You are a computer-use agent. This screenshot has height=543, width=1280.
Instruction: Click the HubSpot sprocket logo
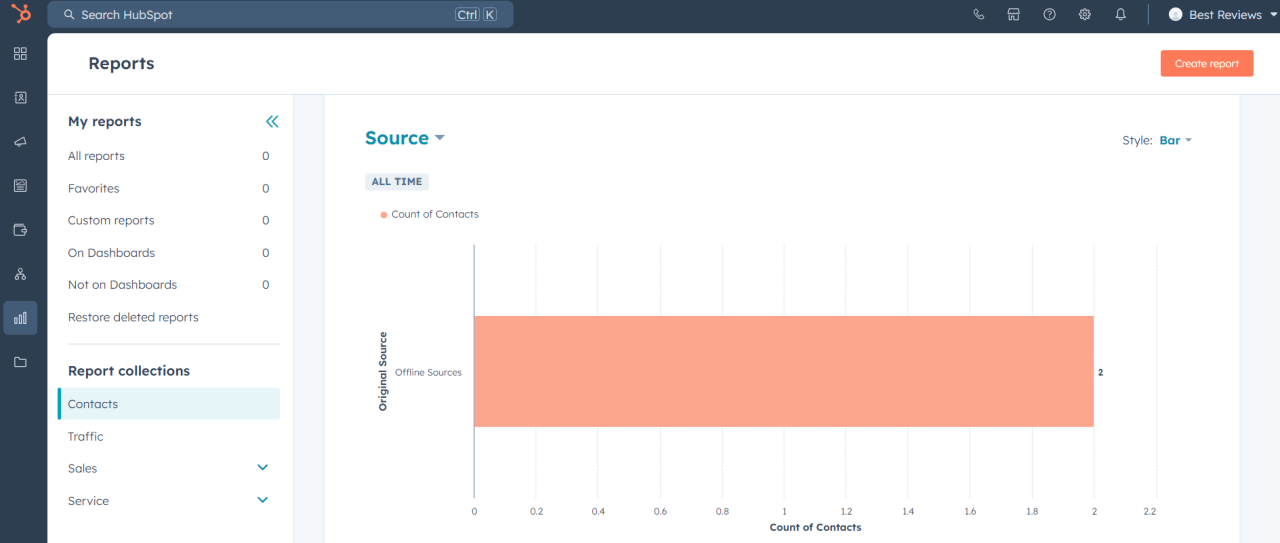tap(20, 14)
